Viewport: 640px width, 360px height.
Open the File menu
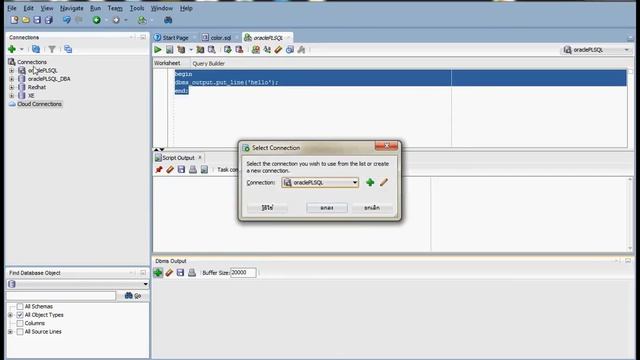tap(12, 8)
